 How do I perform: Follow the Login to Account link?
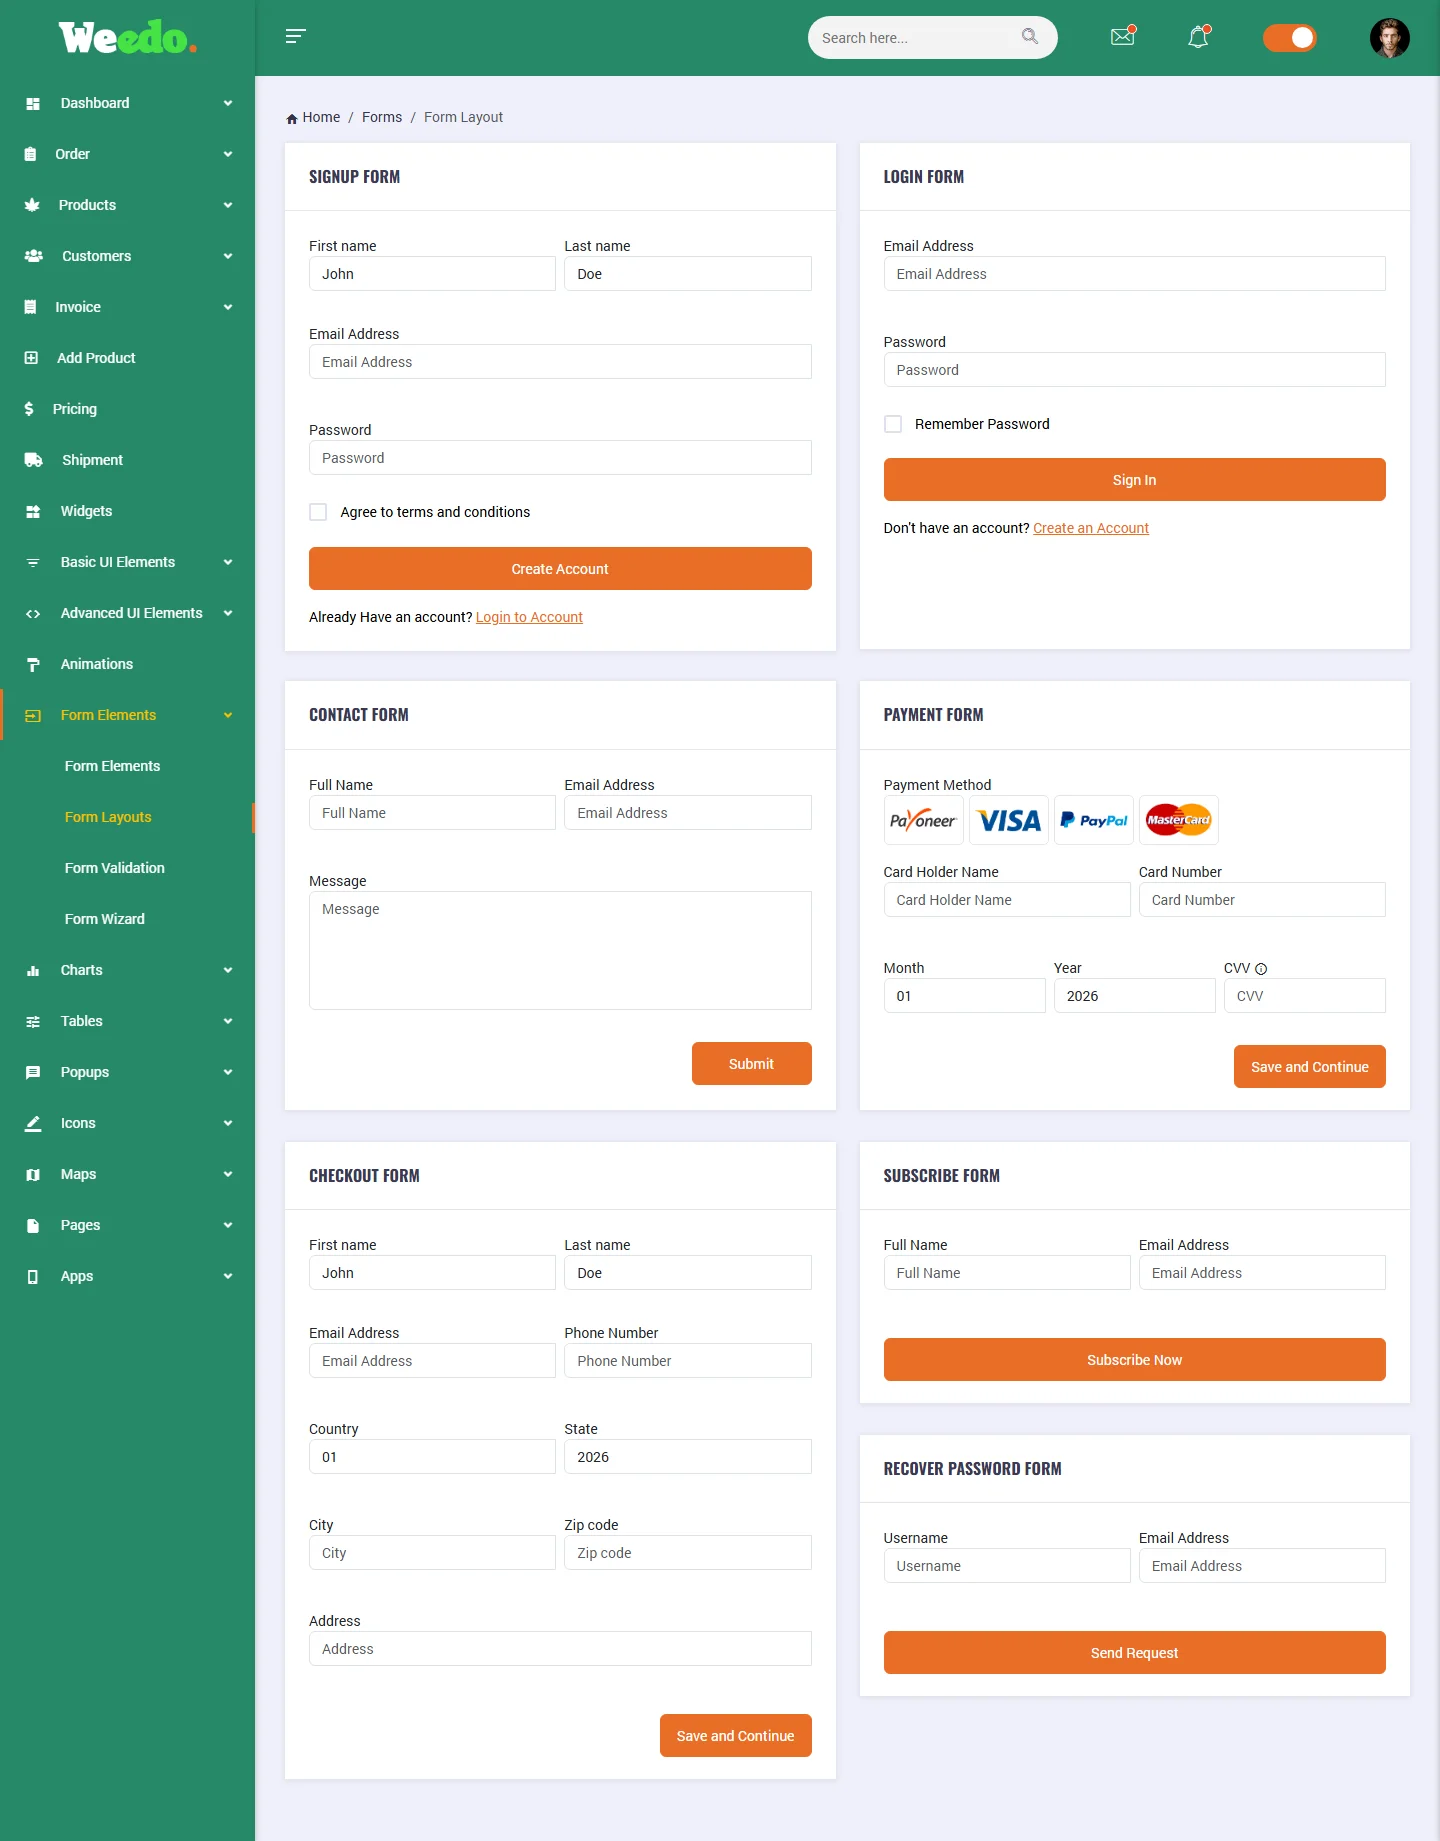[529, 617]
